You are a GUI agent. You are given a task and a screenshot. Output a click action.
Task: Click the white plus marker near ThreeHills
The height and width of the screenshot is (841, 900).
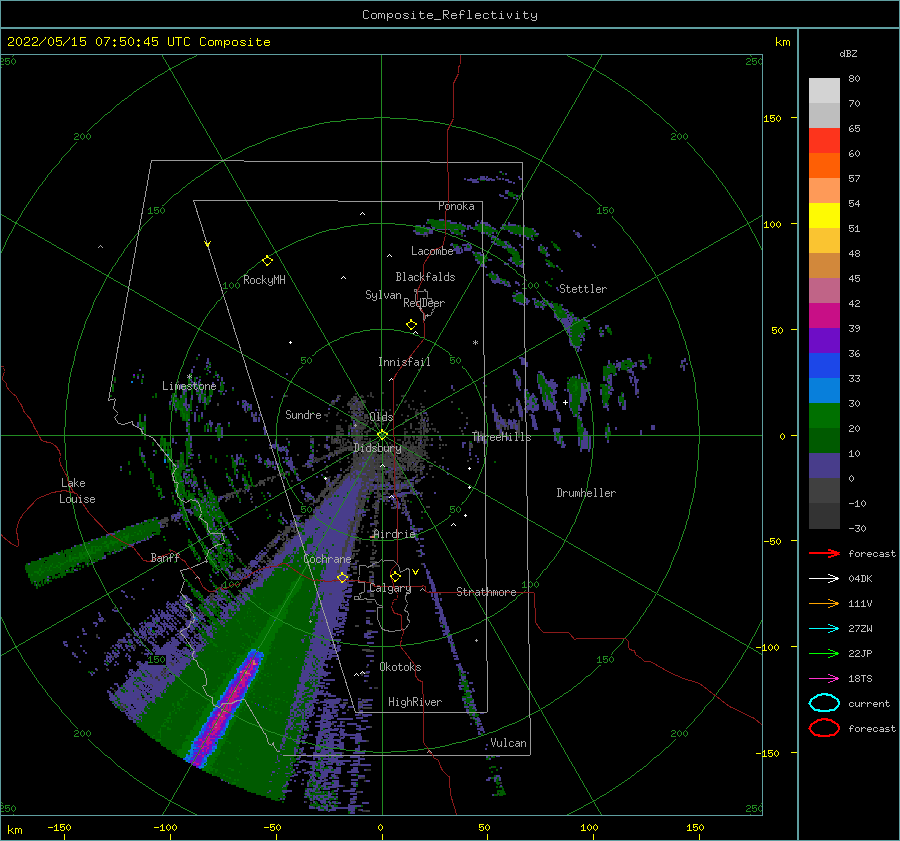[x=565, y=402]
